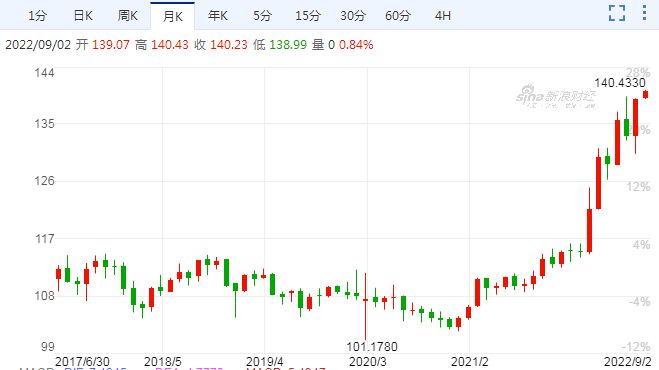Click the 135 price axis label
This screenshot has height=370, width=659.
coord(45,124)
